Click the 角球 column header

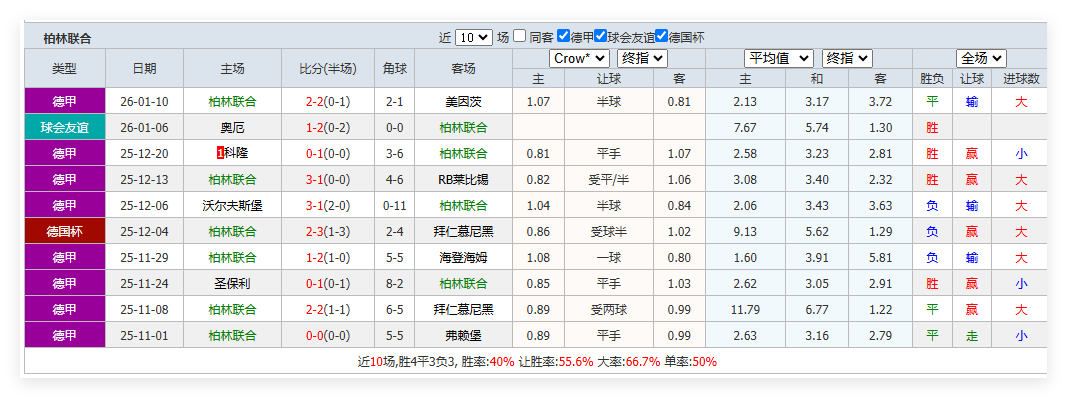(x=395, y=68)
